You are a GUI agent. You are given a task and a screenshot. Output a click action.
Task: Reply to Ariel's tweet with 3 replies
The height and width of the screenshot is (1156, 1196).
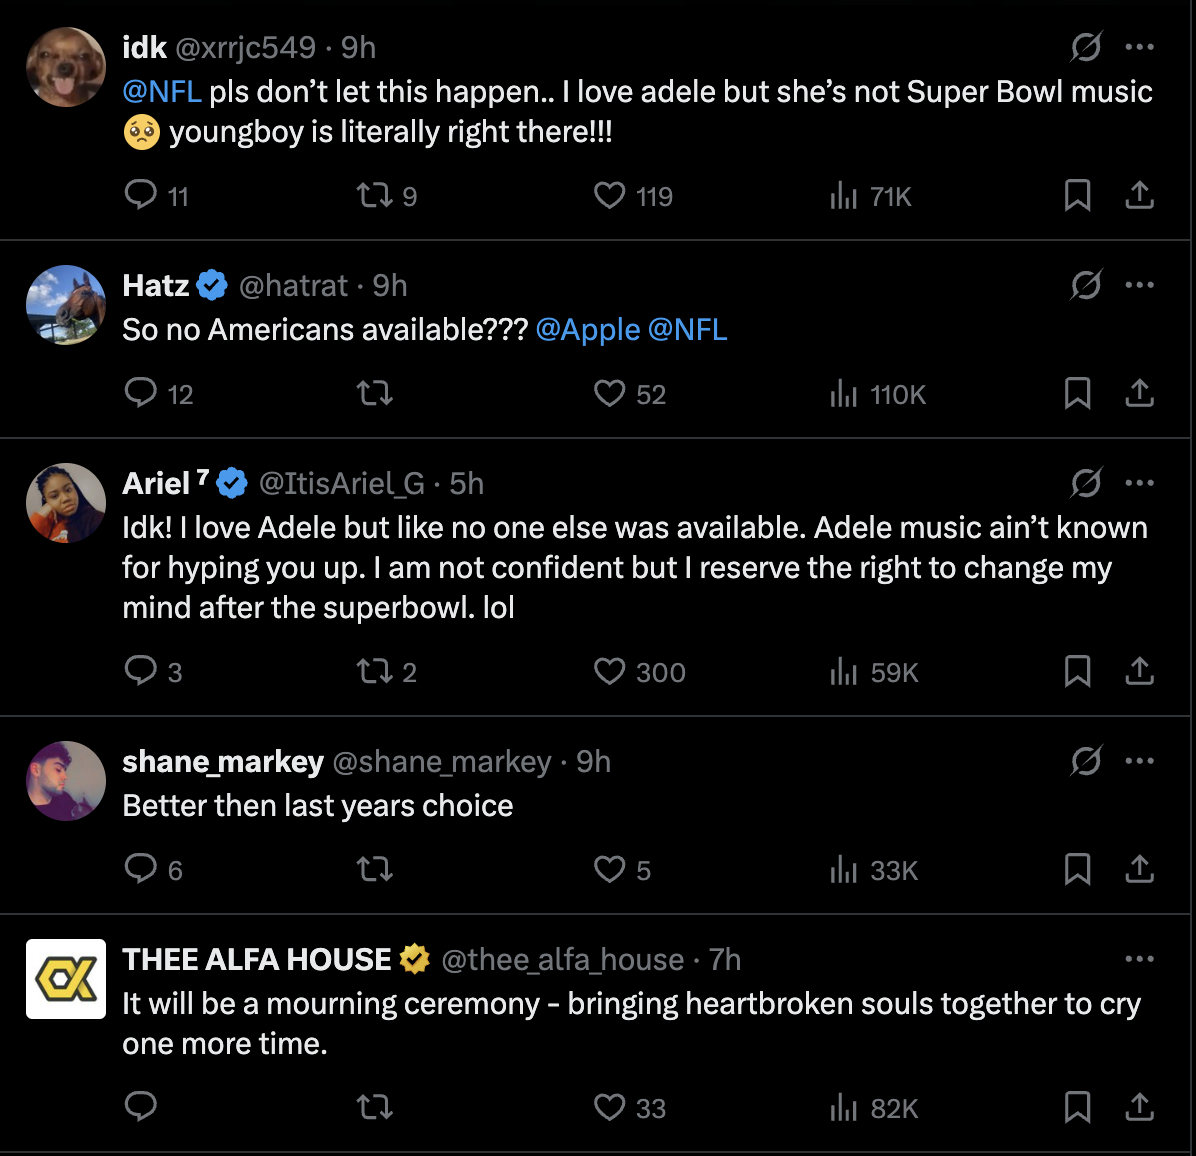click(x=141, y=671)
